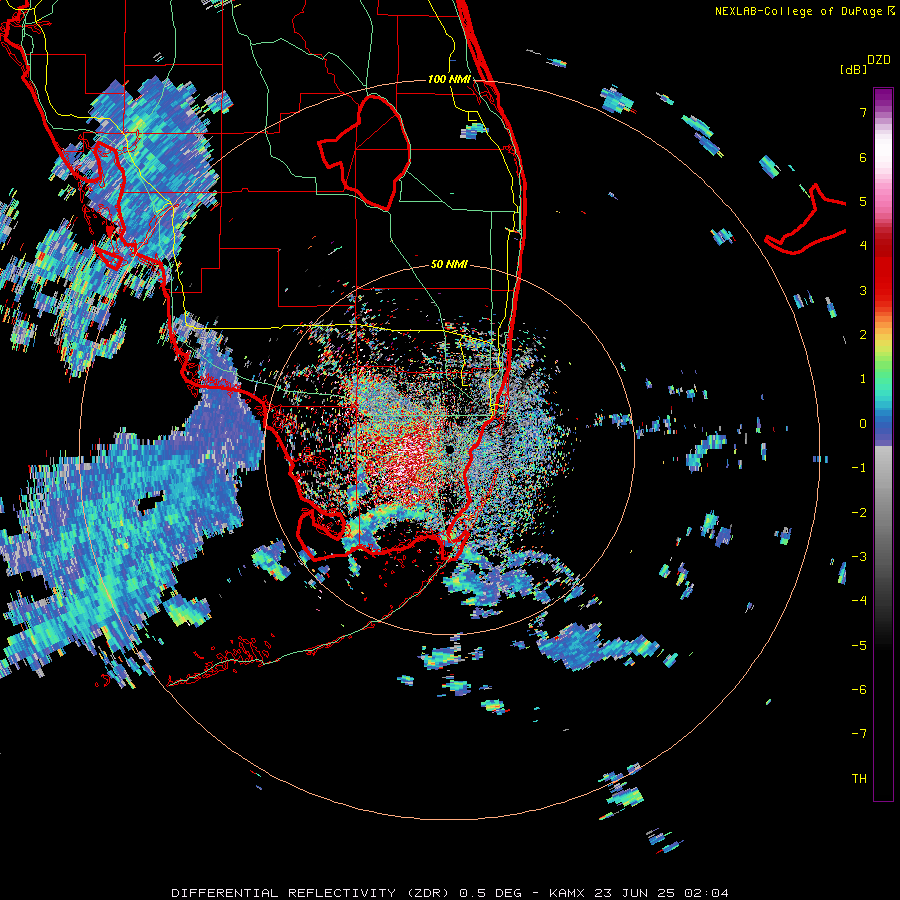This screenshot has height=900, width=900.
Task: Click the DZD legend title
Action: (x=879, y=60)
